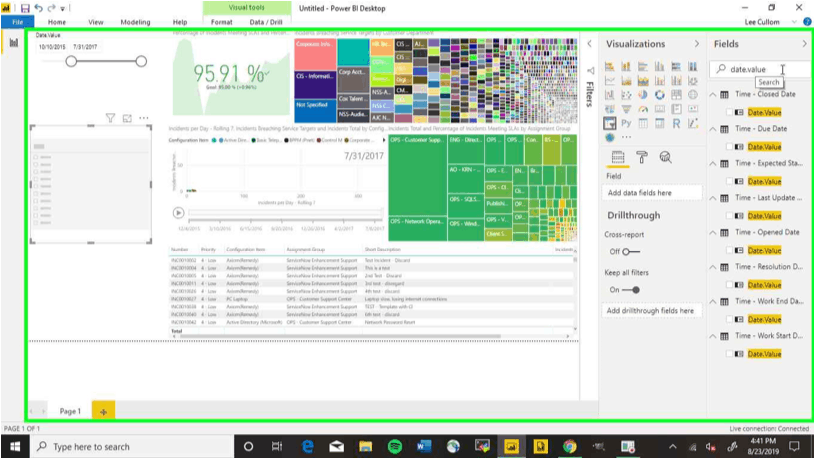This screenshot has width=815, height=460.
Task: Switch to the Modeling ribbon tab
Action: click(x=135, y=22)
